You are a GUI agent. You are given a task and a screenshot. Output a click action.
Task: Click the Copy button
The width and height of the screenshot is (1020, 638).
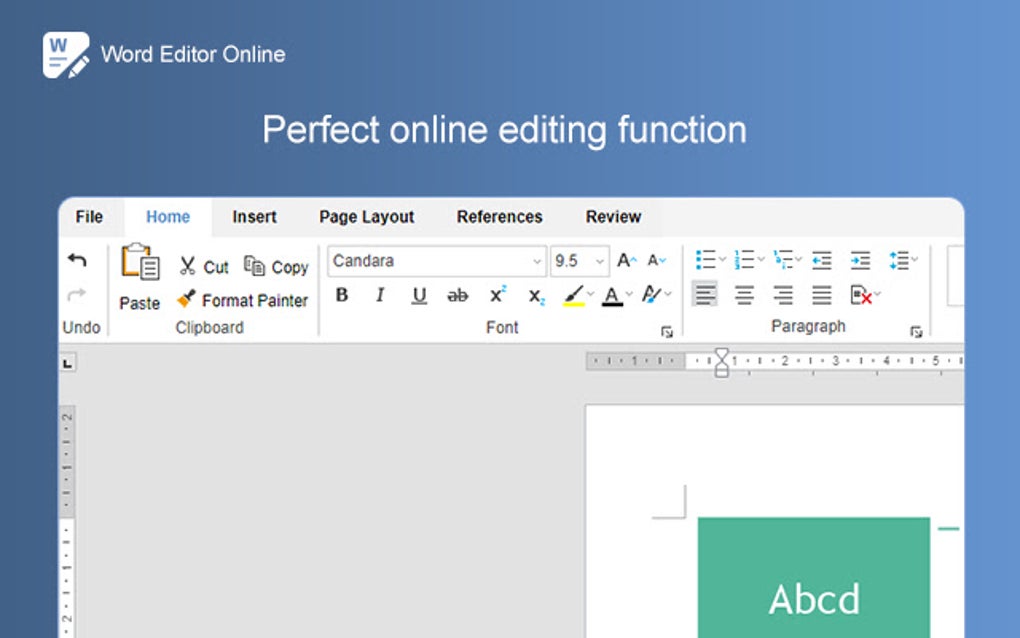pyautogui.click(x=276, y=266)
